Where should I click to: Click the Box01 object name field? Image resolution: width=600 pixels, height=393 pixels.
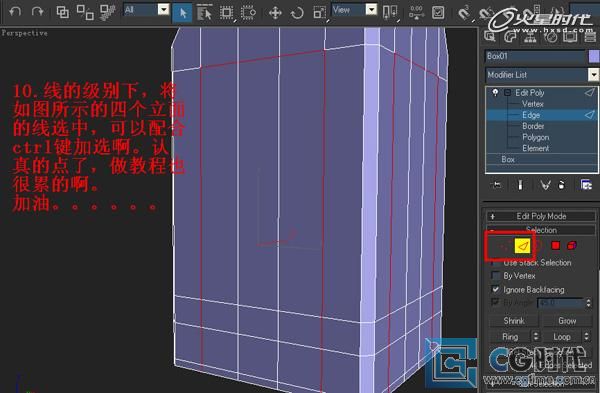pos(535,56)
